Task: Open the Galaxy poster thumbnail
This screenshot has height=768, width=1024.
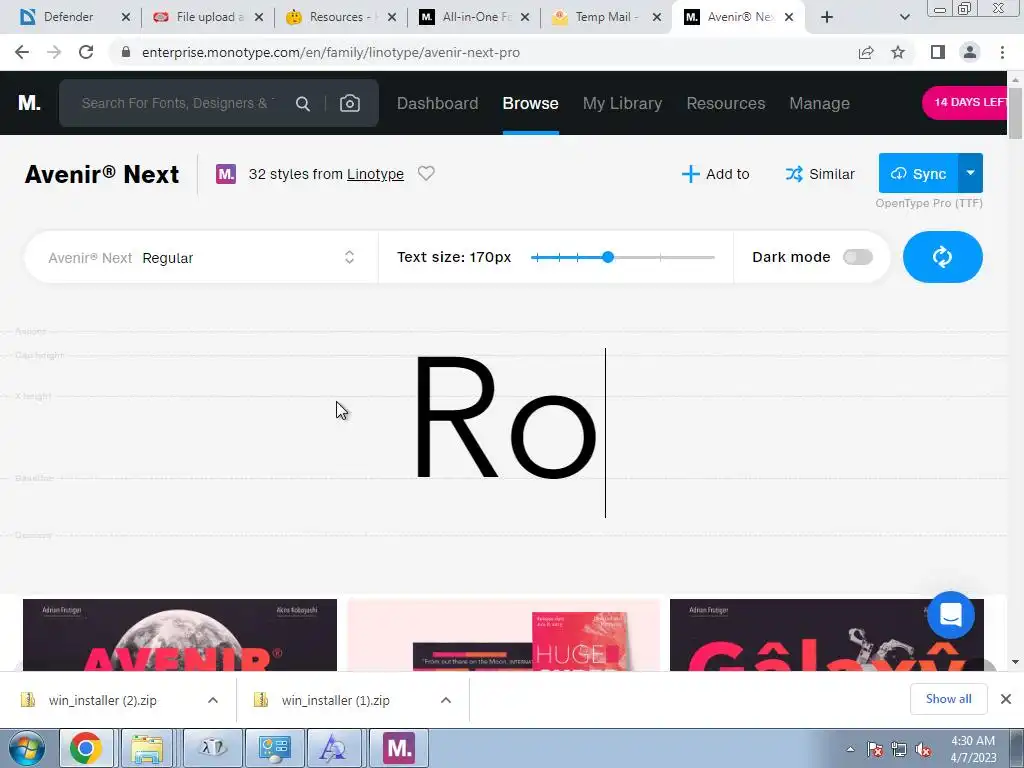Action: [x=827, y=635]
